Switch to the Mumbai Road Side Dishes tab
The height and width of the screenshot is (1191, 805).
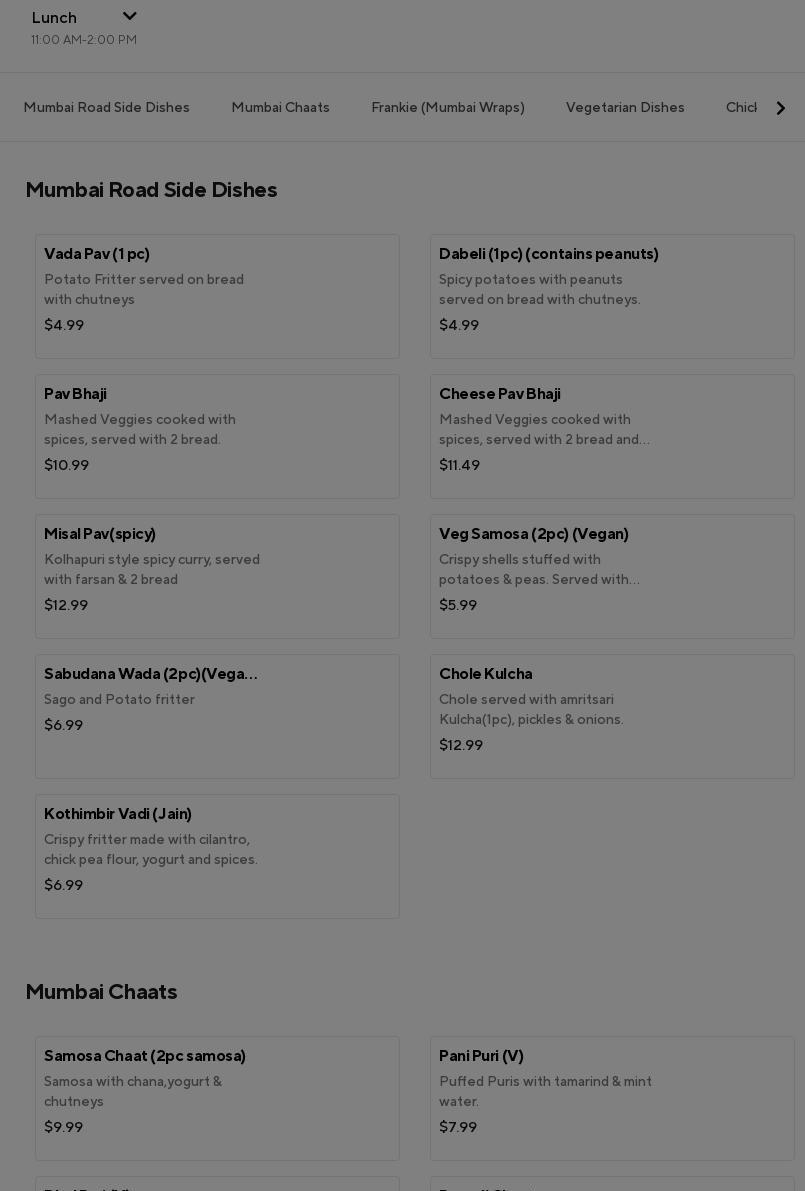pos(107,108)
